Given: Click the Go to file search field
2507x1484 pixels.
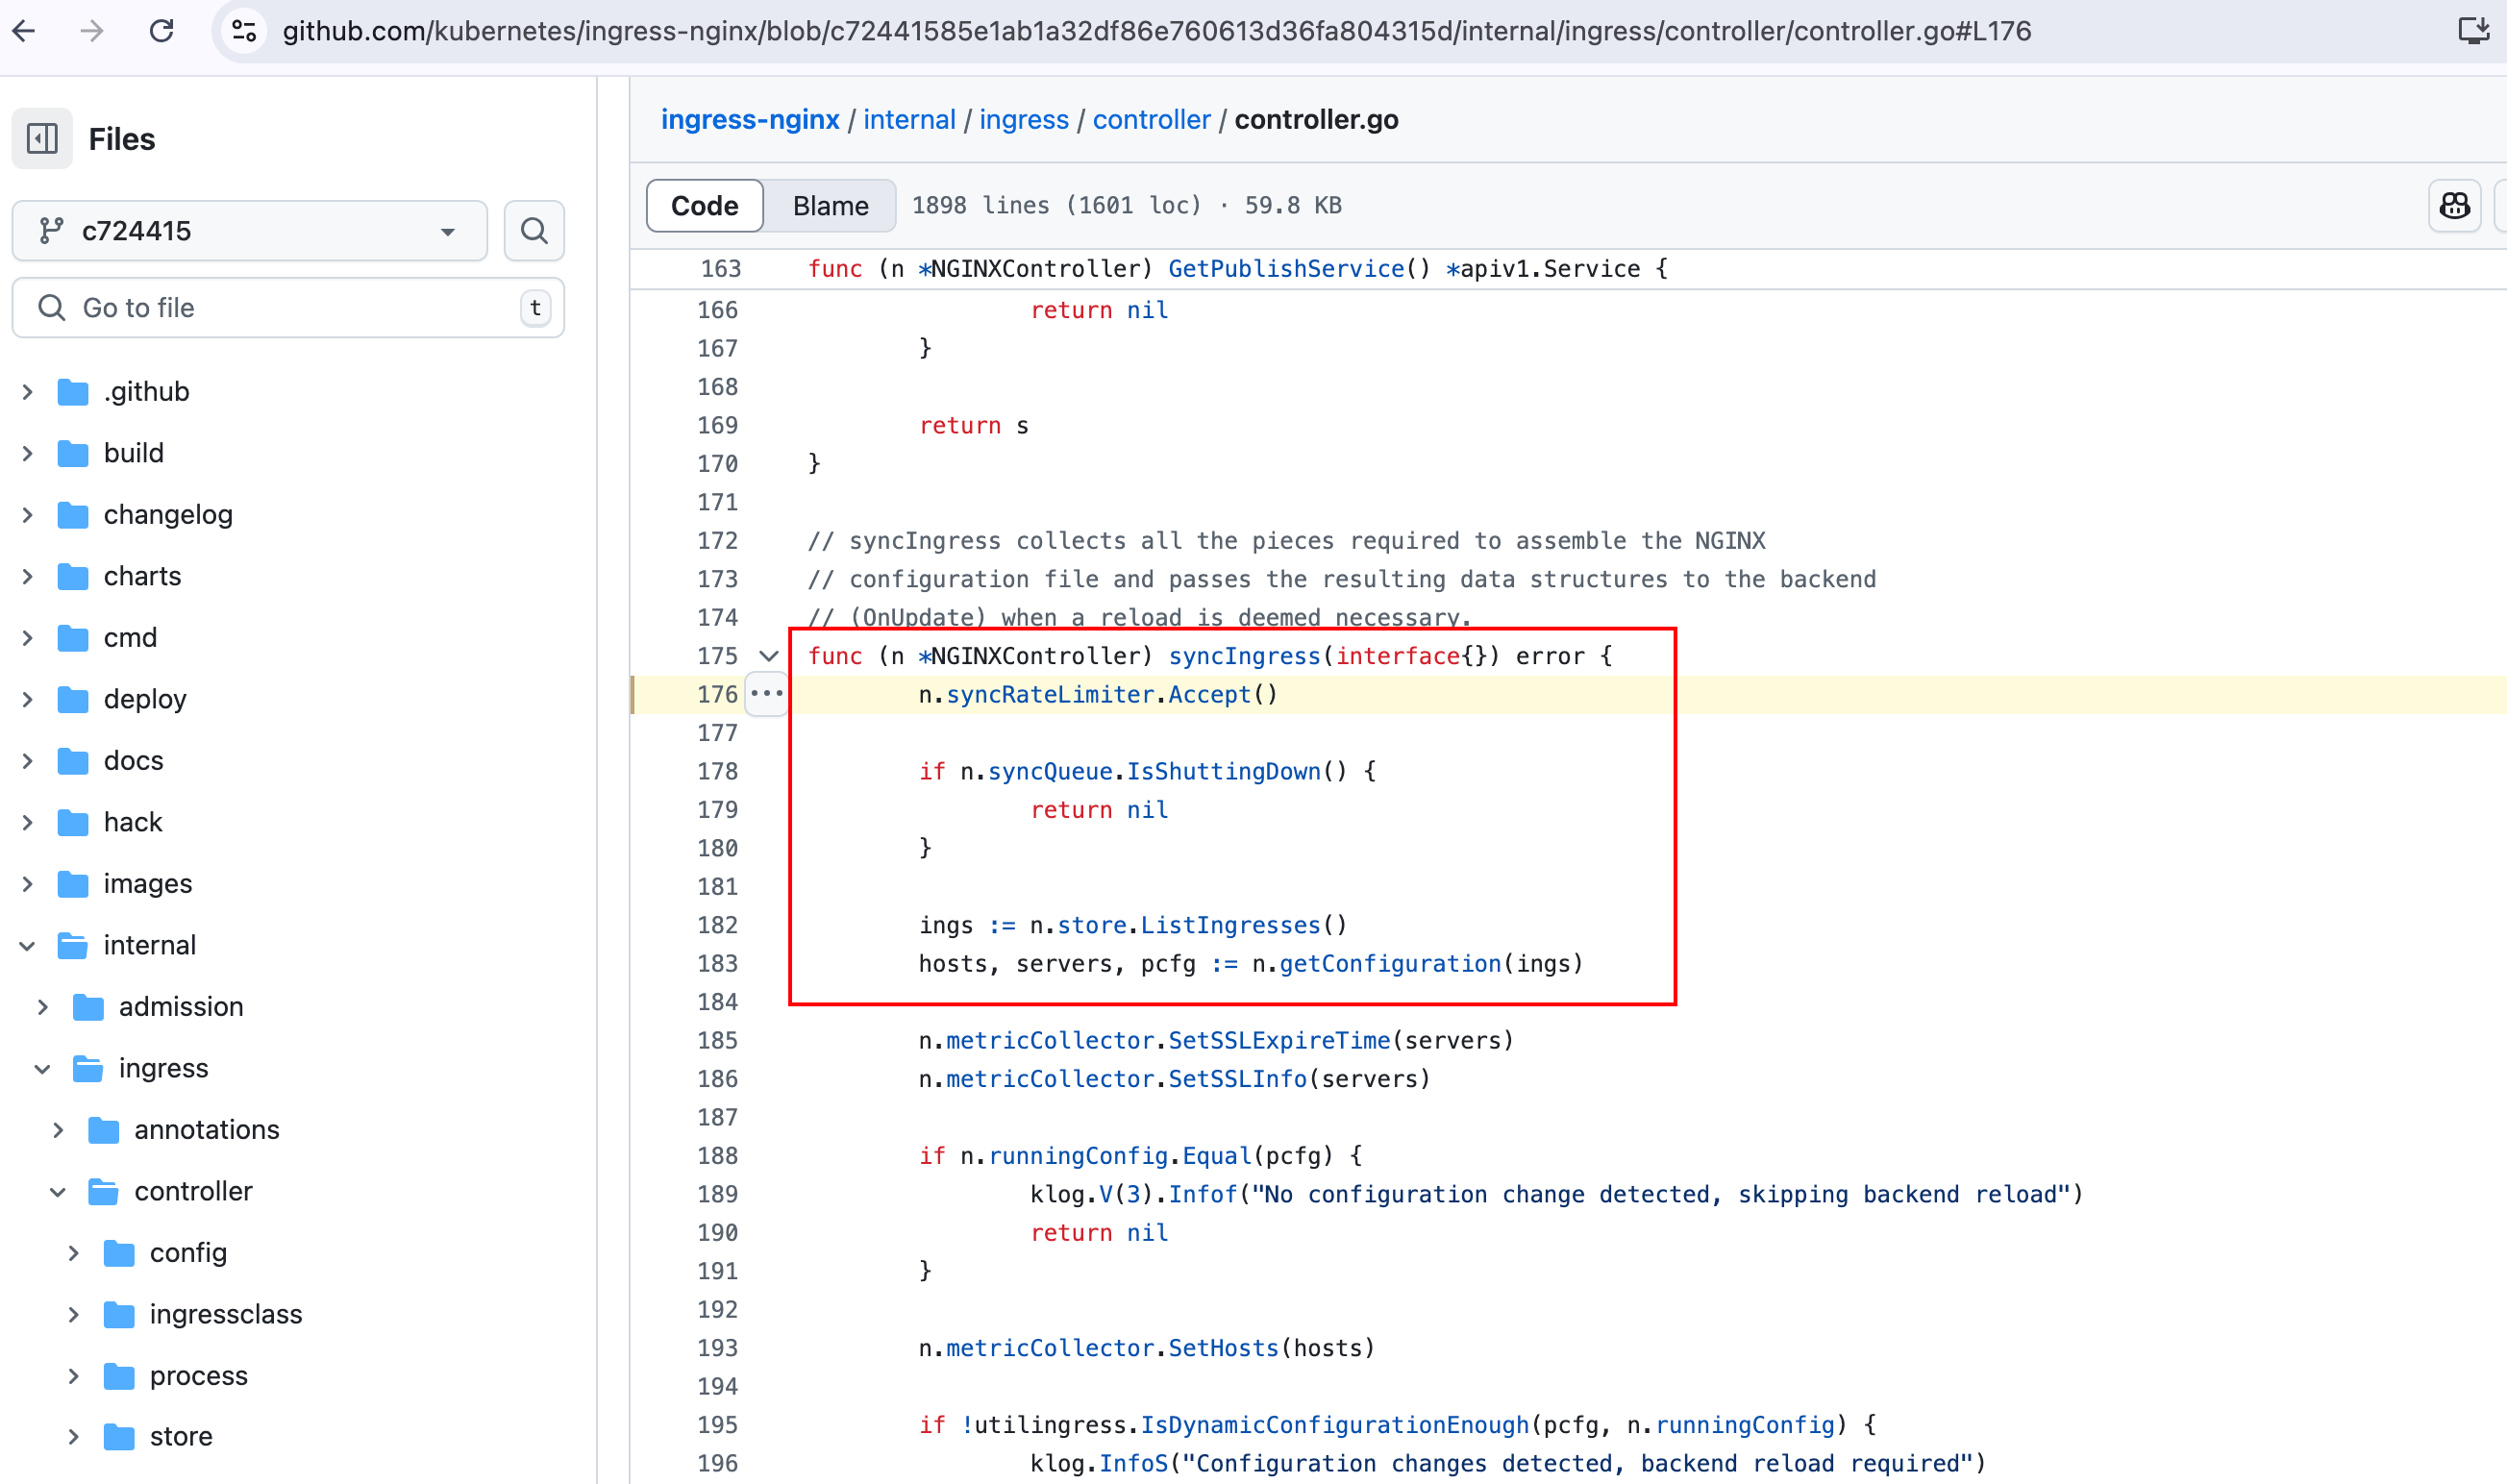Looking at the screenshot, I should pyautogui.click(x=288, y=308).
